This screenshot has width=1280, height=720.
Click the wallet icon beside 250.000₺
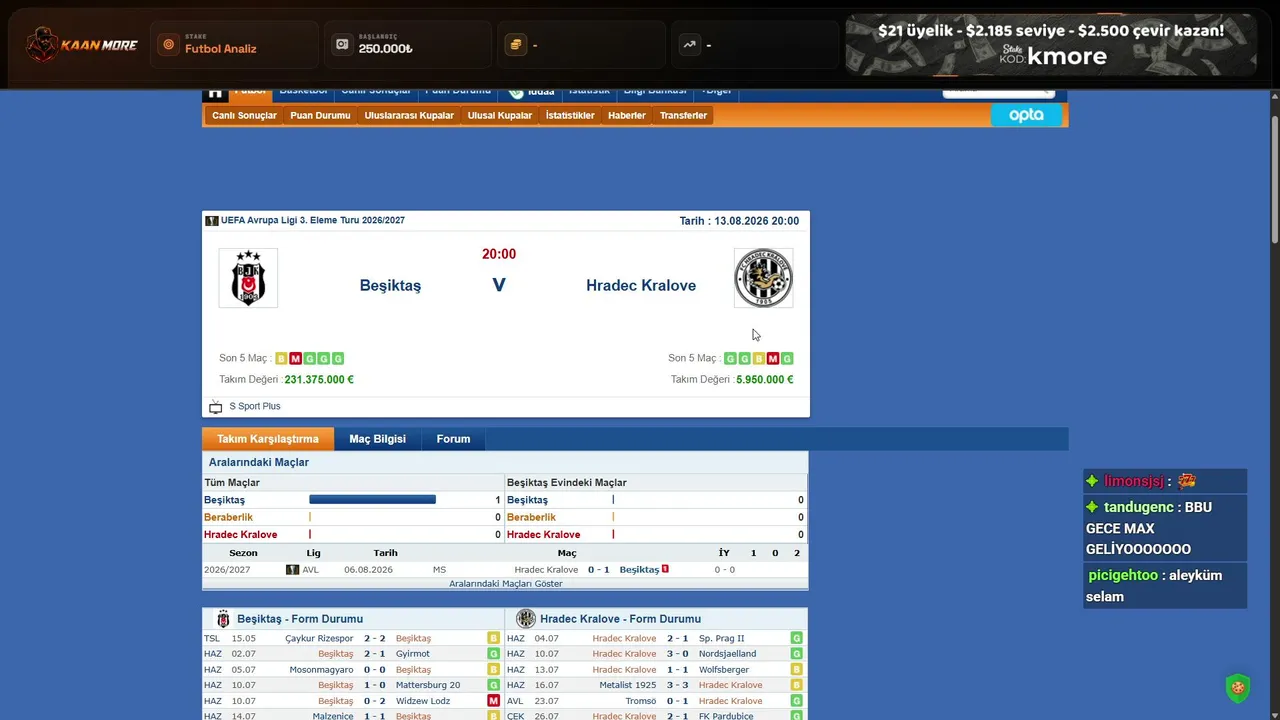click(x=342, y=45)
